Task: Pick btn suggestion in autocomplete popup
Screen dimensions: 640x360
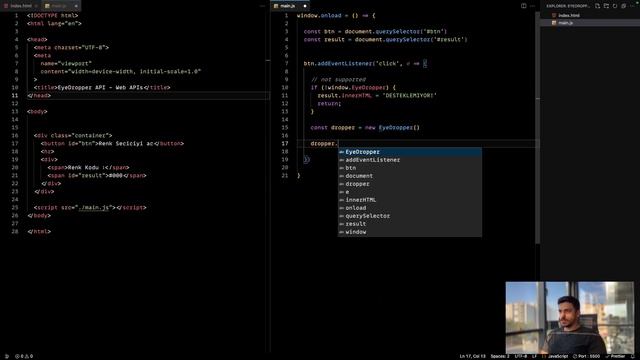Action: tap(410, 168)
